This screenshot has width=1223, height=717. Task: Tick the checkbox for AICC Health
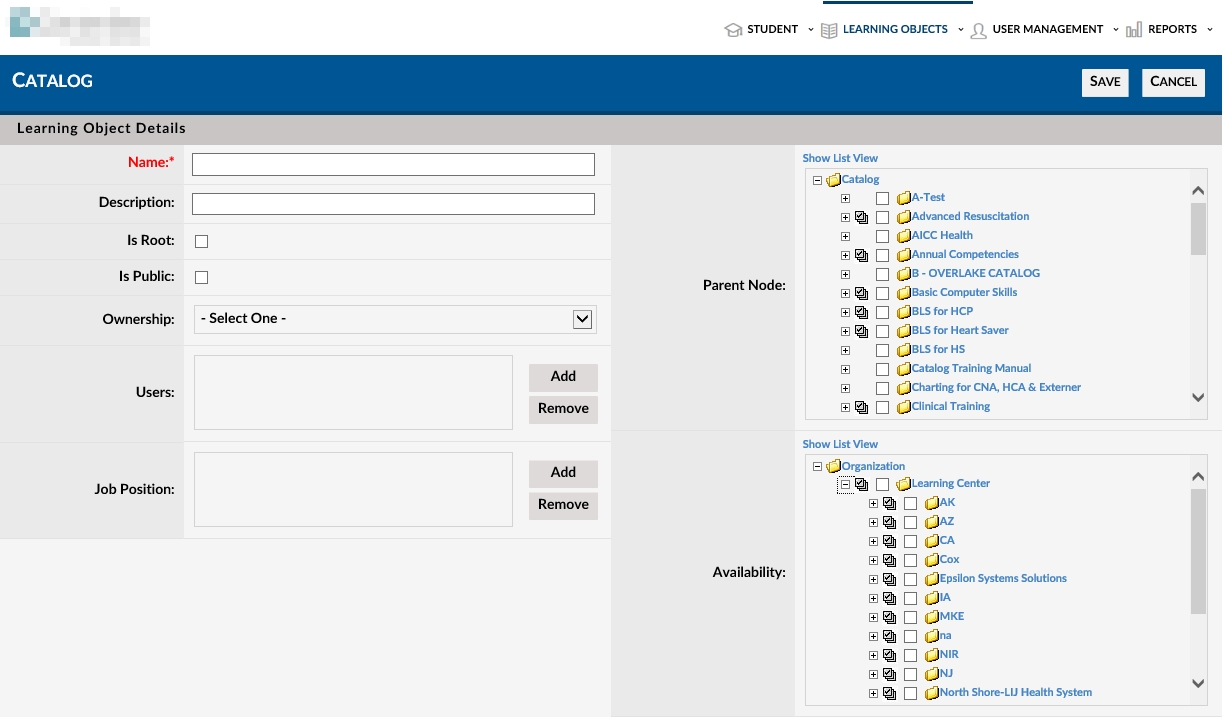pyautogui.click(x=882, y=236)
